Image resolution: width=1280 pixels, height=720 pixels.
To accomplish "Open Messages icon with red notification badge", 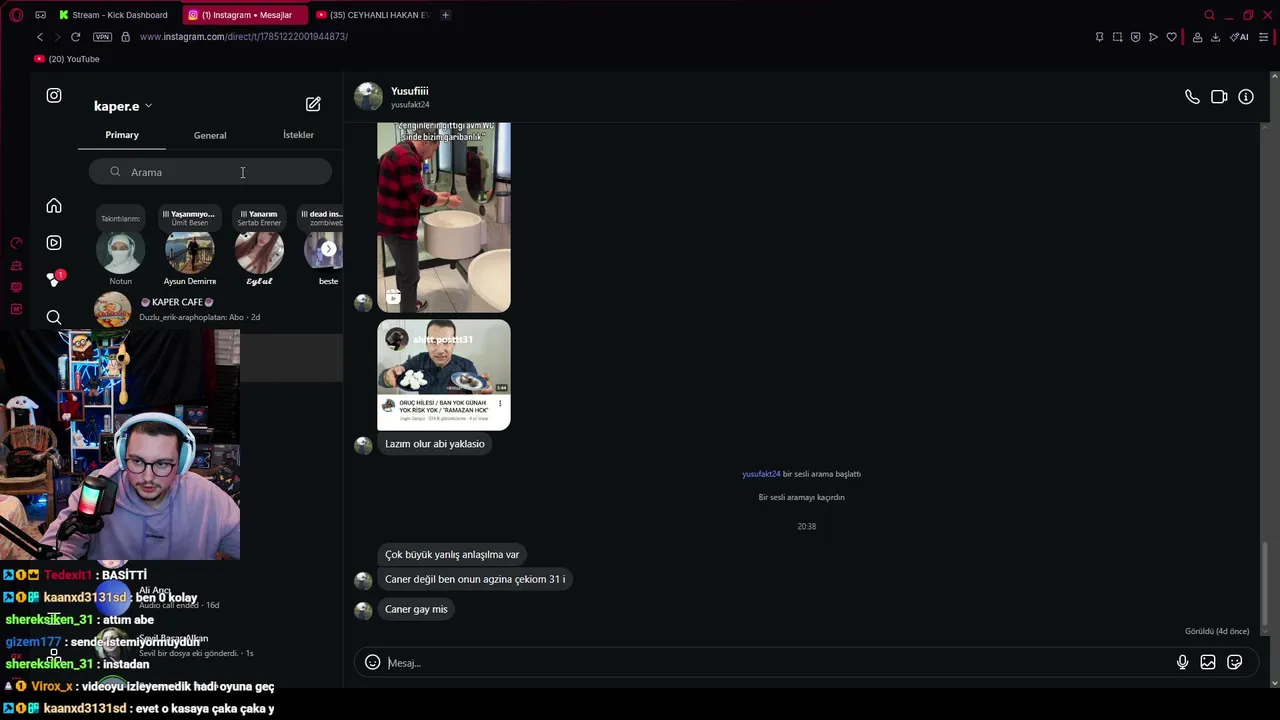I will (54, 280).
